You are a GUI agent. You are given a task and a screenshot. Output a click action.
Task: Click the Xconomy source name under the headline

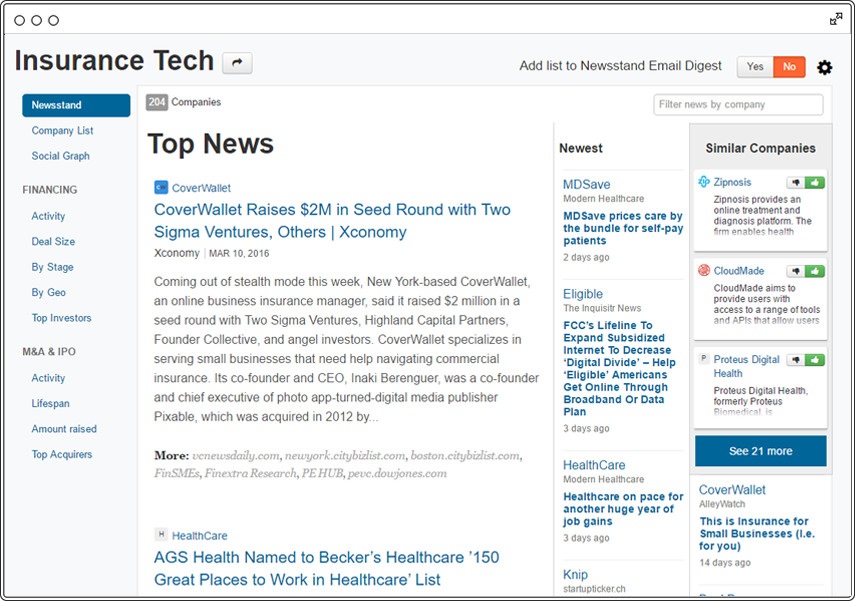point(177,253)
